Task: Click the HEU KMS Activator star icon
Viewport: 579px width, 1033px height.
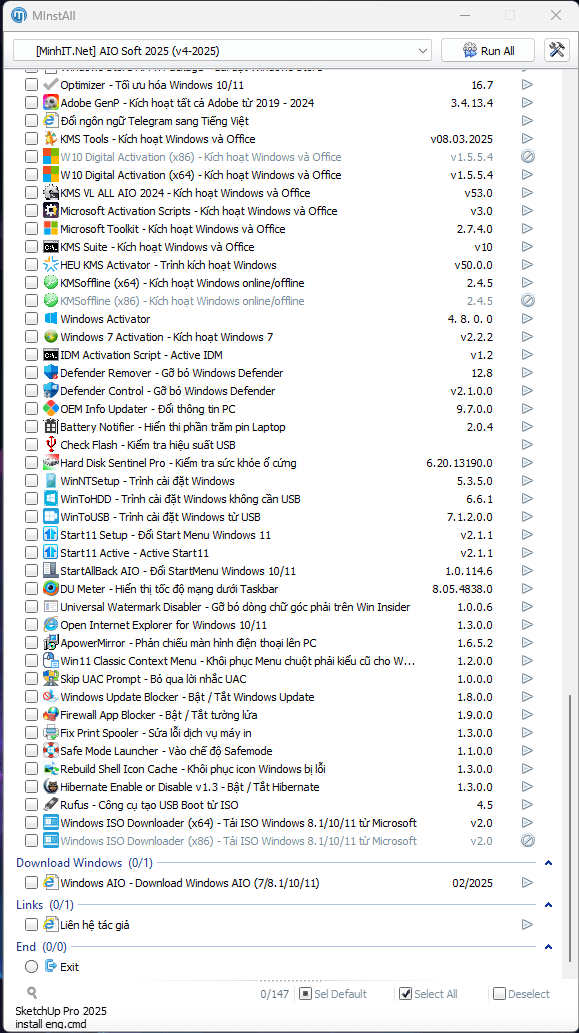Action: 51,265
